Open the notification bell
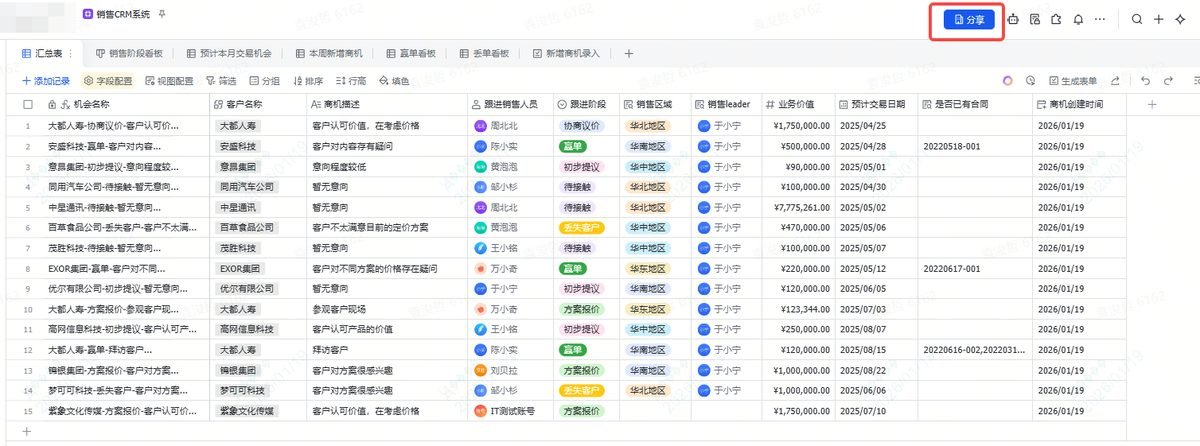 click(x=1078, y=19)
